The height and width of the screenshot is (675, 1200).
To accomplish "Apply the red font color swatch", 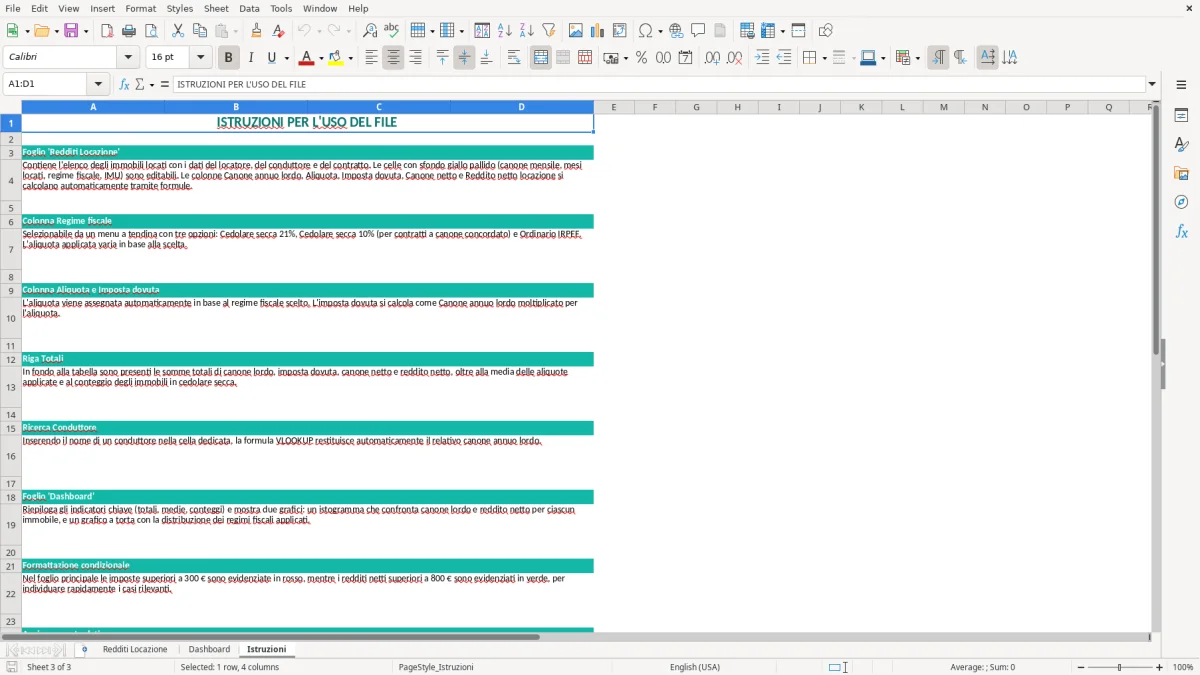I will pyautogui.click(x=306, y=58).
